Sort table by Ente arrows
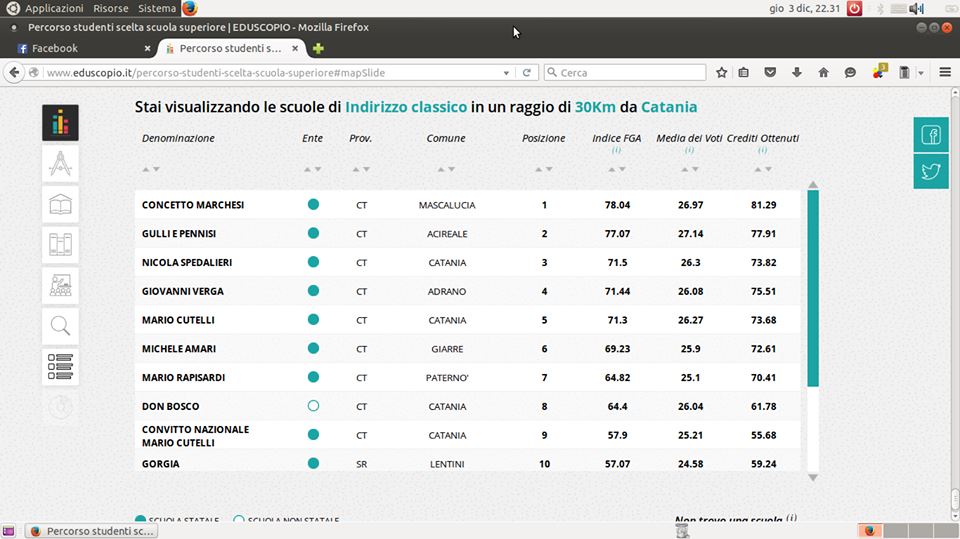This screenshot has width=960, height=539. [x=313, y=169]
